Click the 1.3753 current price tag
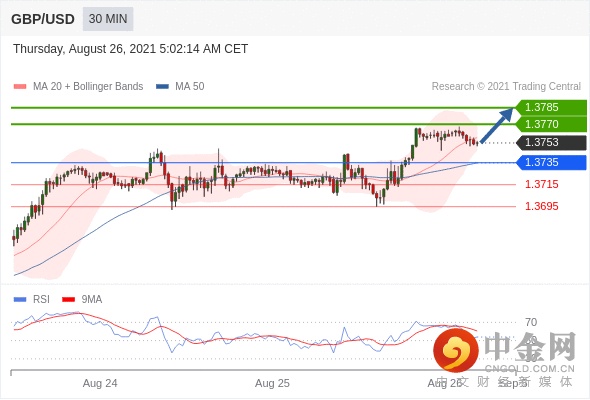This screenshot has height=400, width=590. [x=551, y=143]
